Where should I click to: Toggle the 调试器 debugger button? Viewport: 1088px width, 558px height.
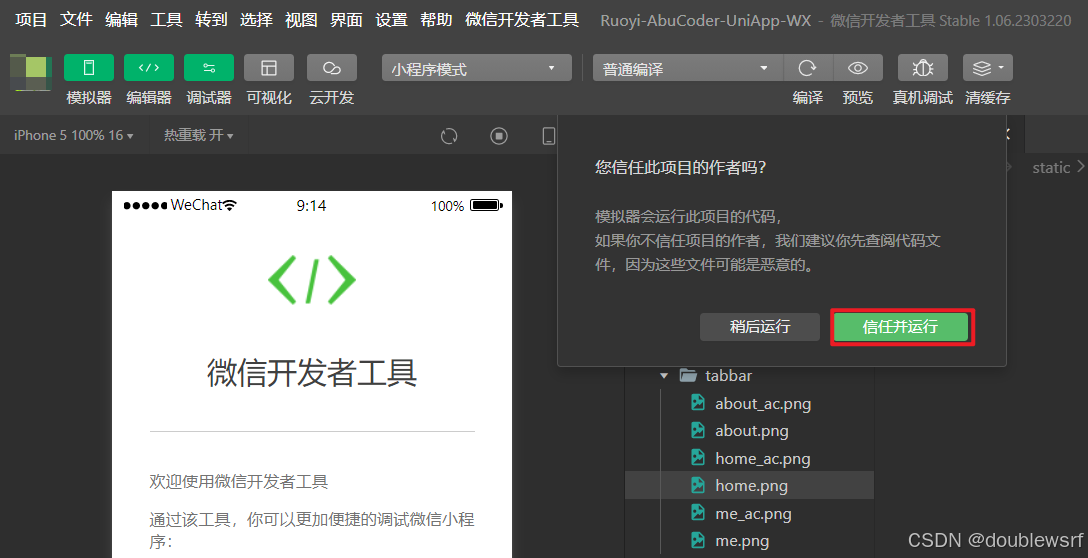click(x=209, y=68)
